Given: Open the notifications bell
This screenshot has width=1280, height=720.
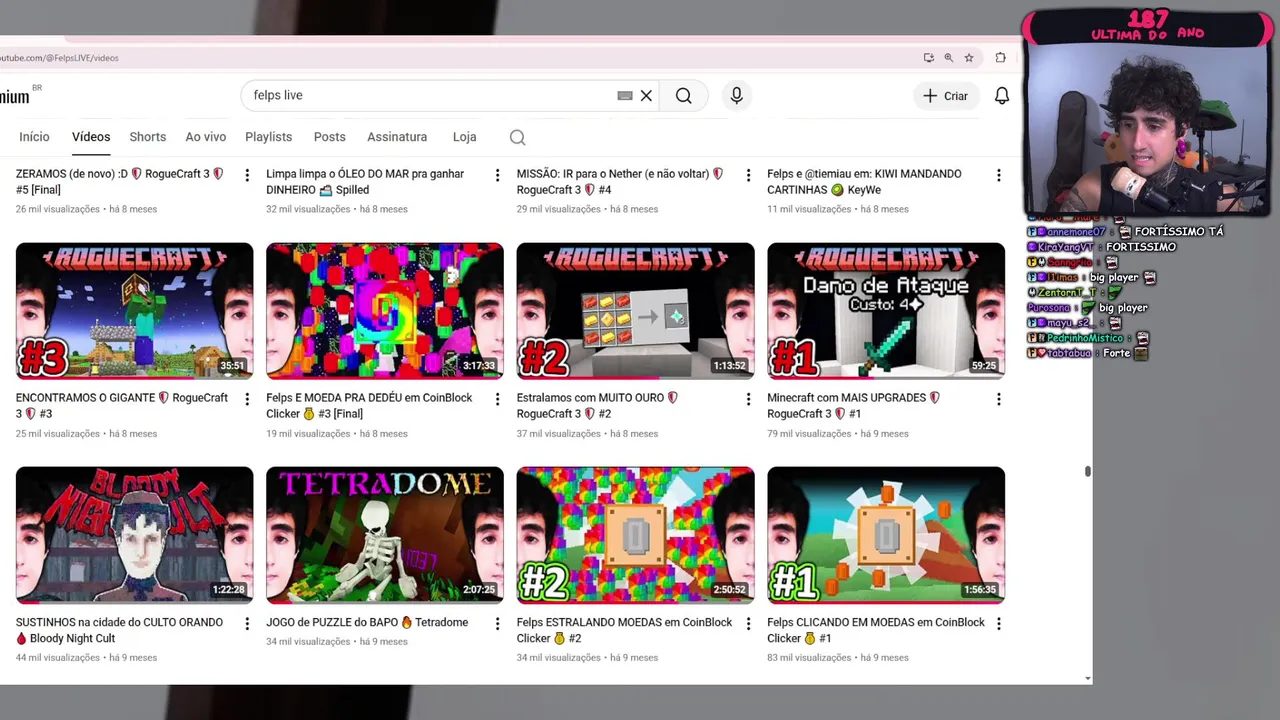Looking at the screenshot, I should 1001,96.
